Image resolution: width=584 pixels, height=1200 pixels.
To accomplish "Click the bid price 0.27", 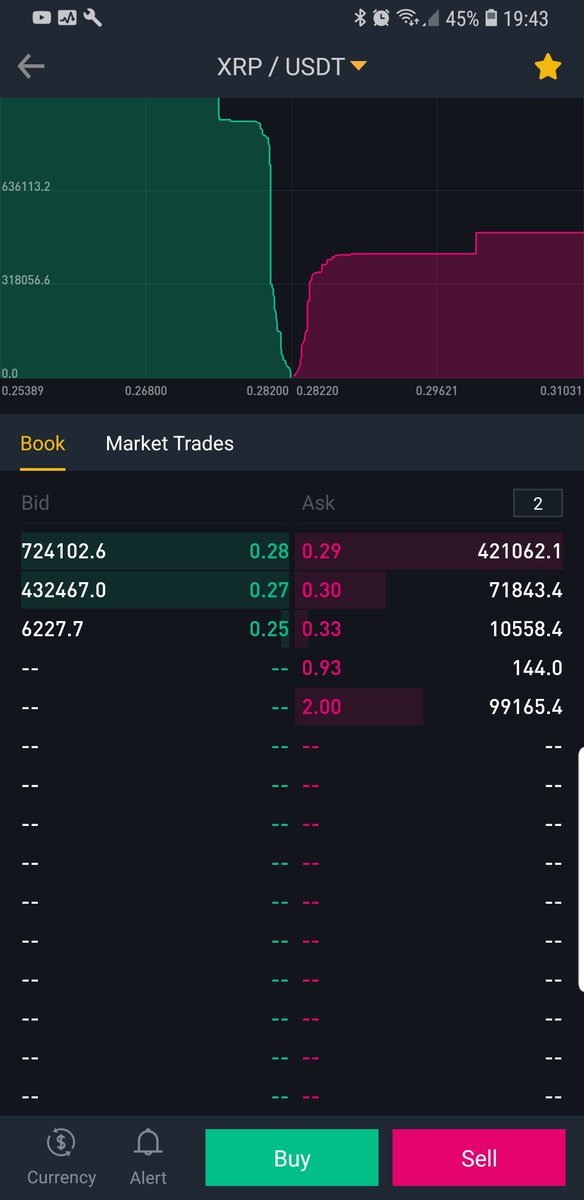I will [x=269, y=590].
